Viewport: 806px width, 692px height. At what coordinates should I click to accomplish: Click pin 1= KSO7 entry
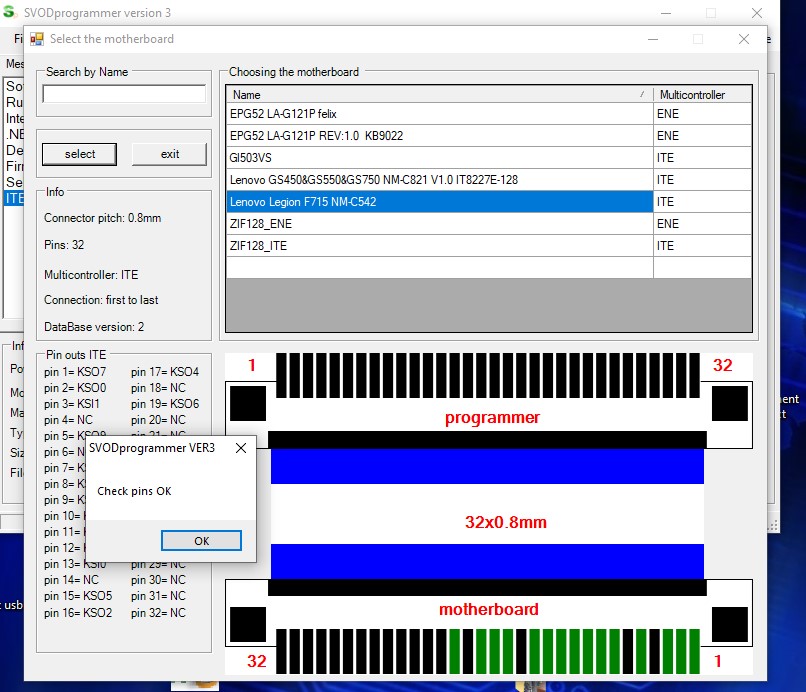[x=75, y=372]
